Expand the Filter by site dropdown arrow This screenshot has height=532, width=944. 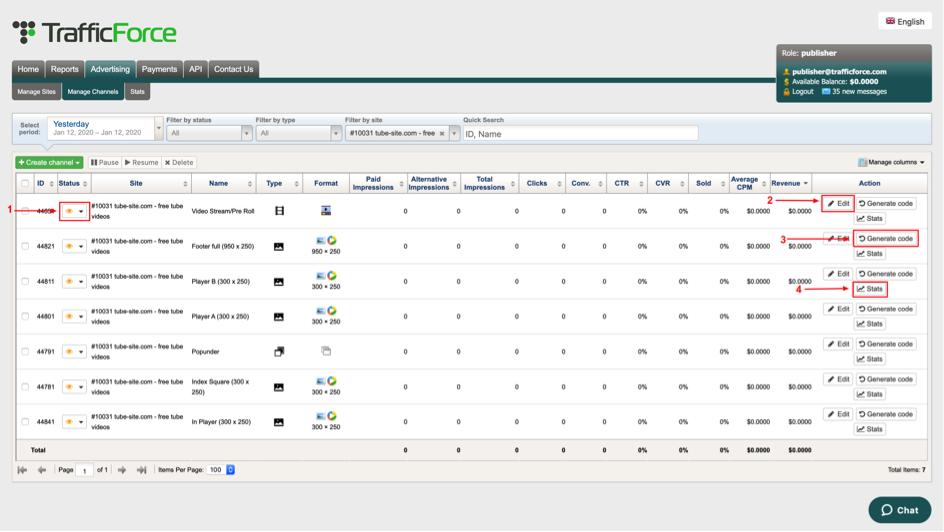pos(455,134)
